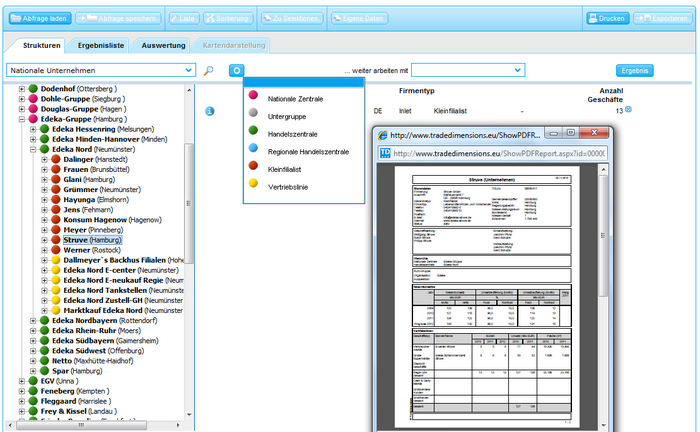
Task: Click the blue legend toggle icon
Action: click(x=236, y=70)
